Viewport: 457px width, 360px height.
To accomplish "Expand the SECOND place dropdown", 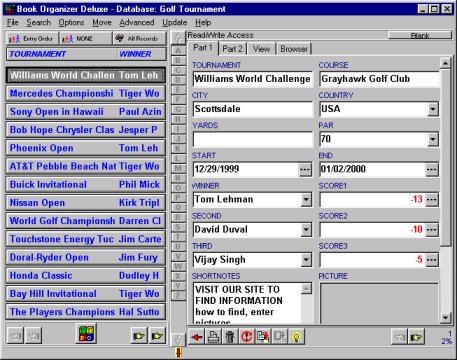I will click(306, 229).
